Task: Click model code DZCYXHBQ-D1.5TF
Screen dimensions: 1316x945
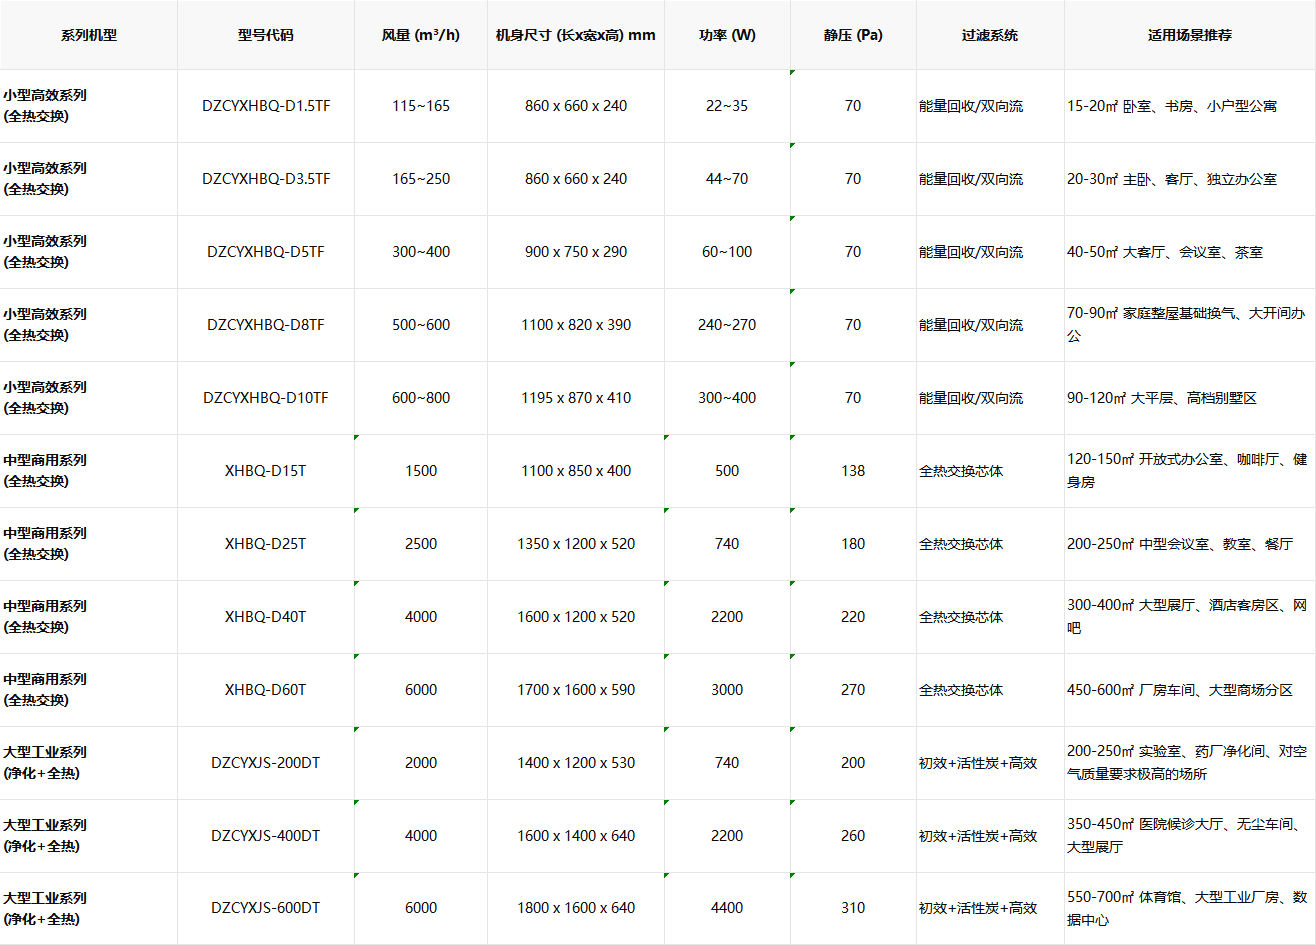Action: click(x=266, y=106)
